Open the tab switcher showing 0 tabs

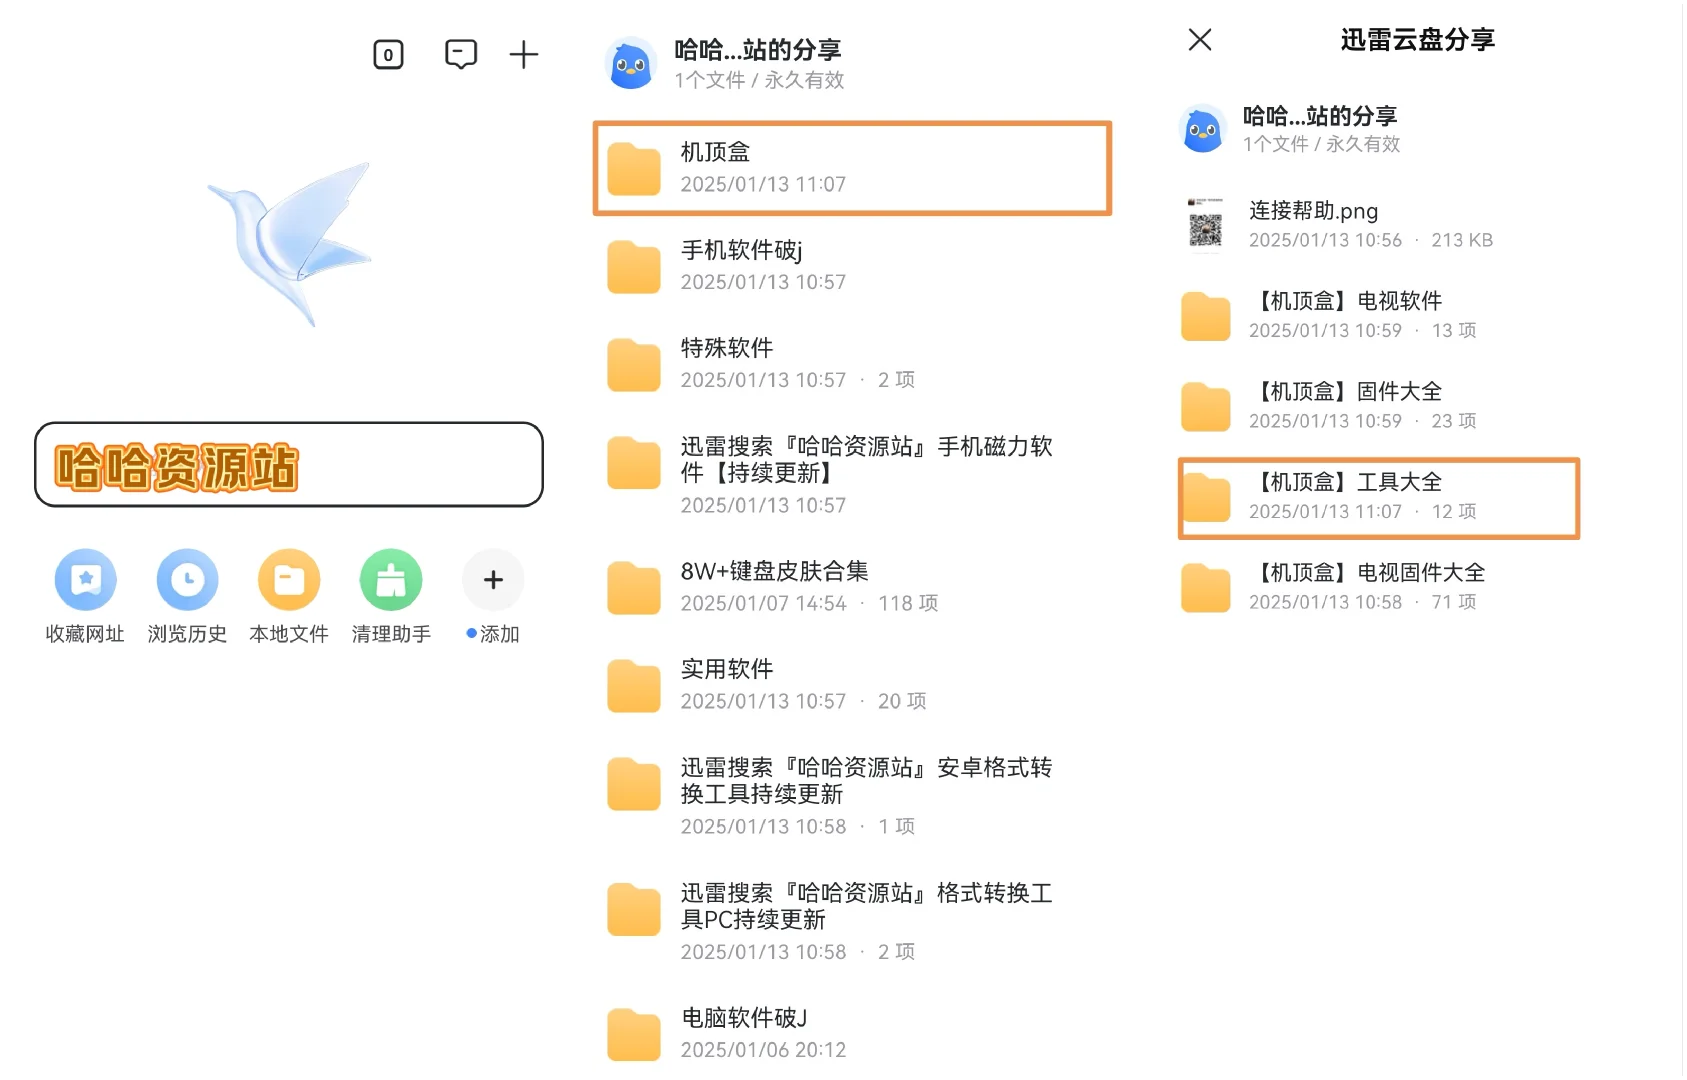click(387, 54)
